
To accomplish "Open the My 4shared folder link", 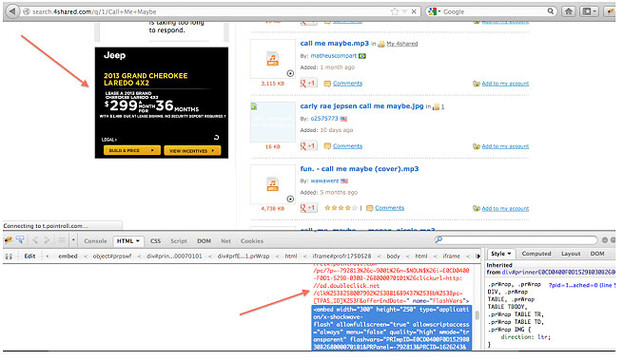I will point(402,44).
